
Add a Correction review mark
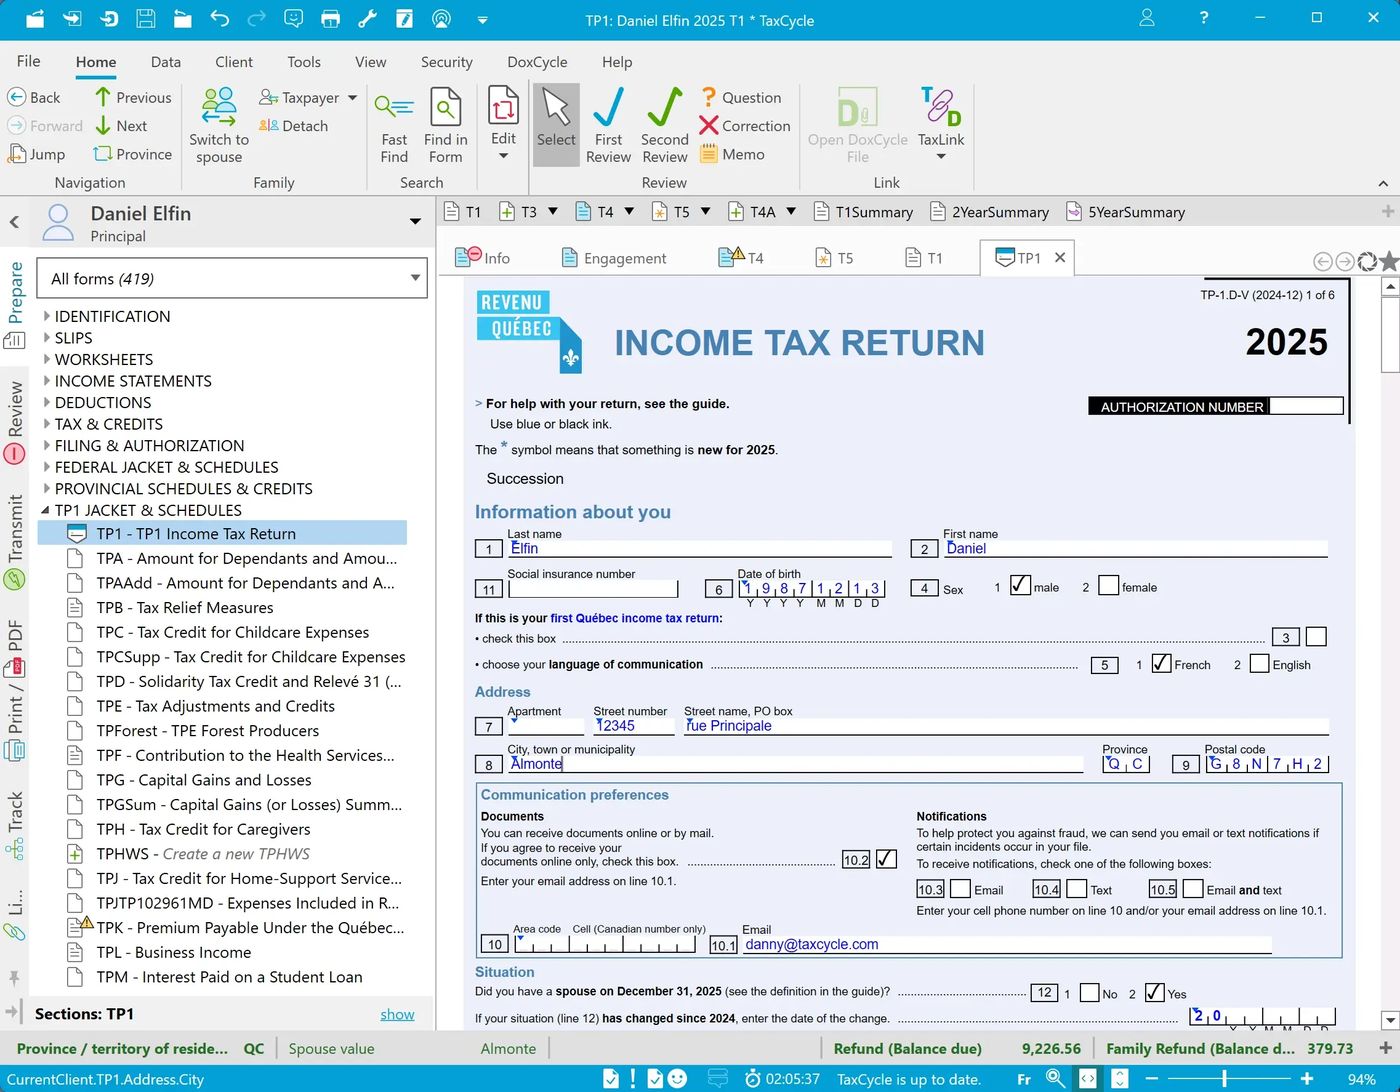[x=745, y=126]
